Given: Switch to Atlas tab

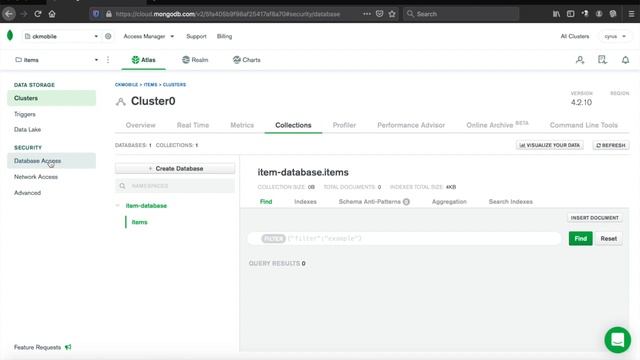Looking at the screenshot, I should point(144,60).
